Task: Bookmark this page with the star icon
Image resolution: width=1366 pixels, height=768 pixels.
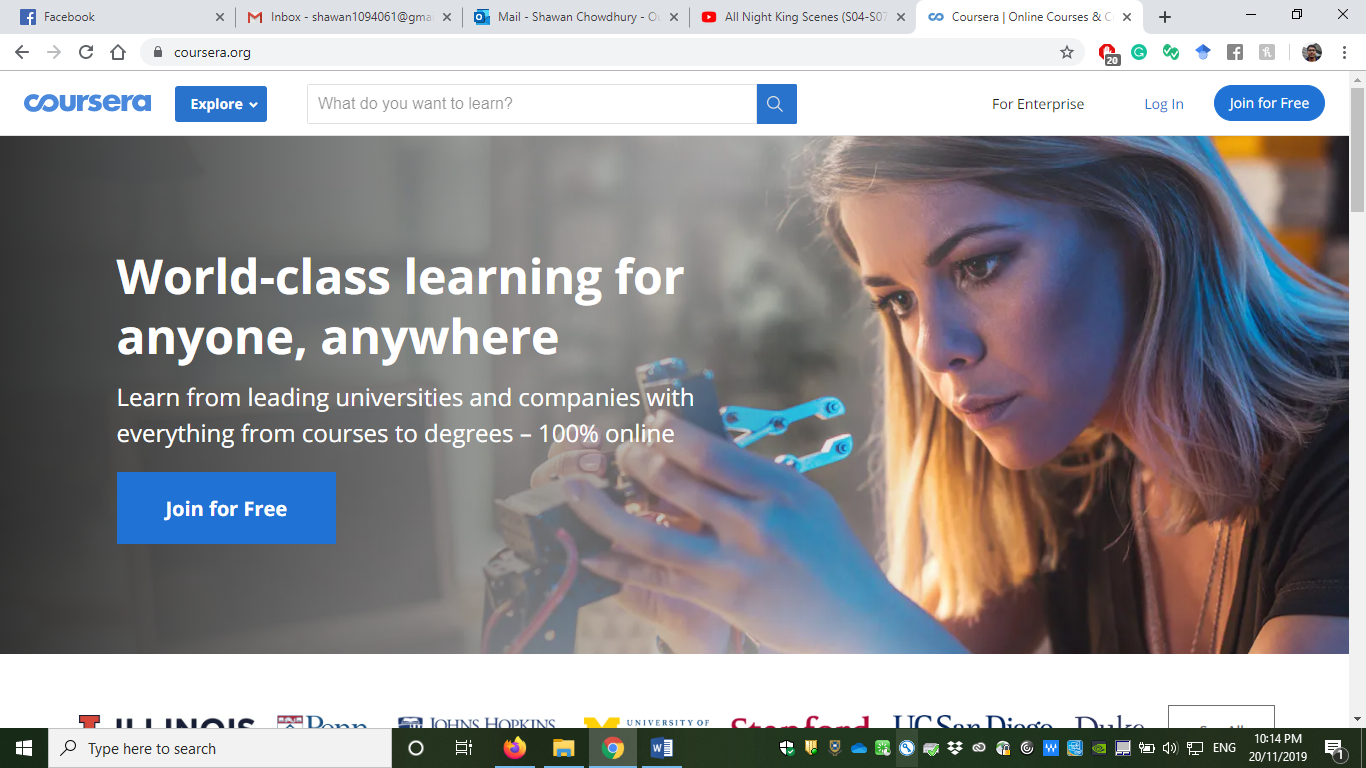Action: tap(1067, 52)
